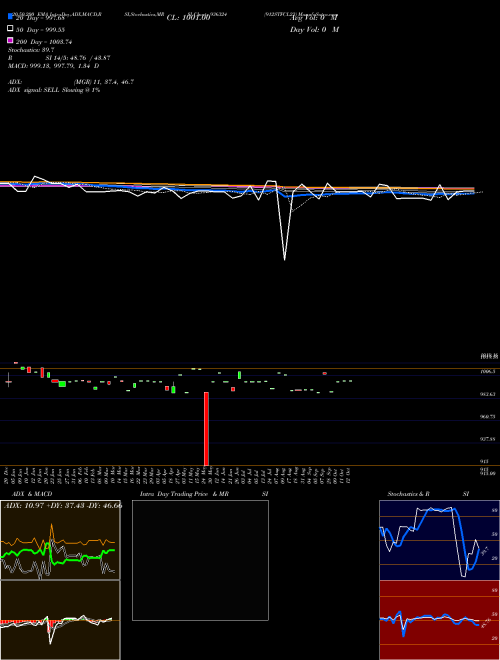Open the ADX indicator chart with orange line

(x=60, y=540)
